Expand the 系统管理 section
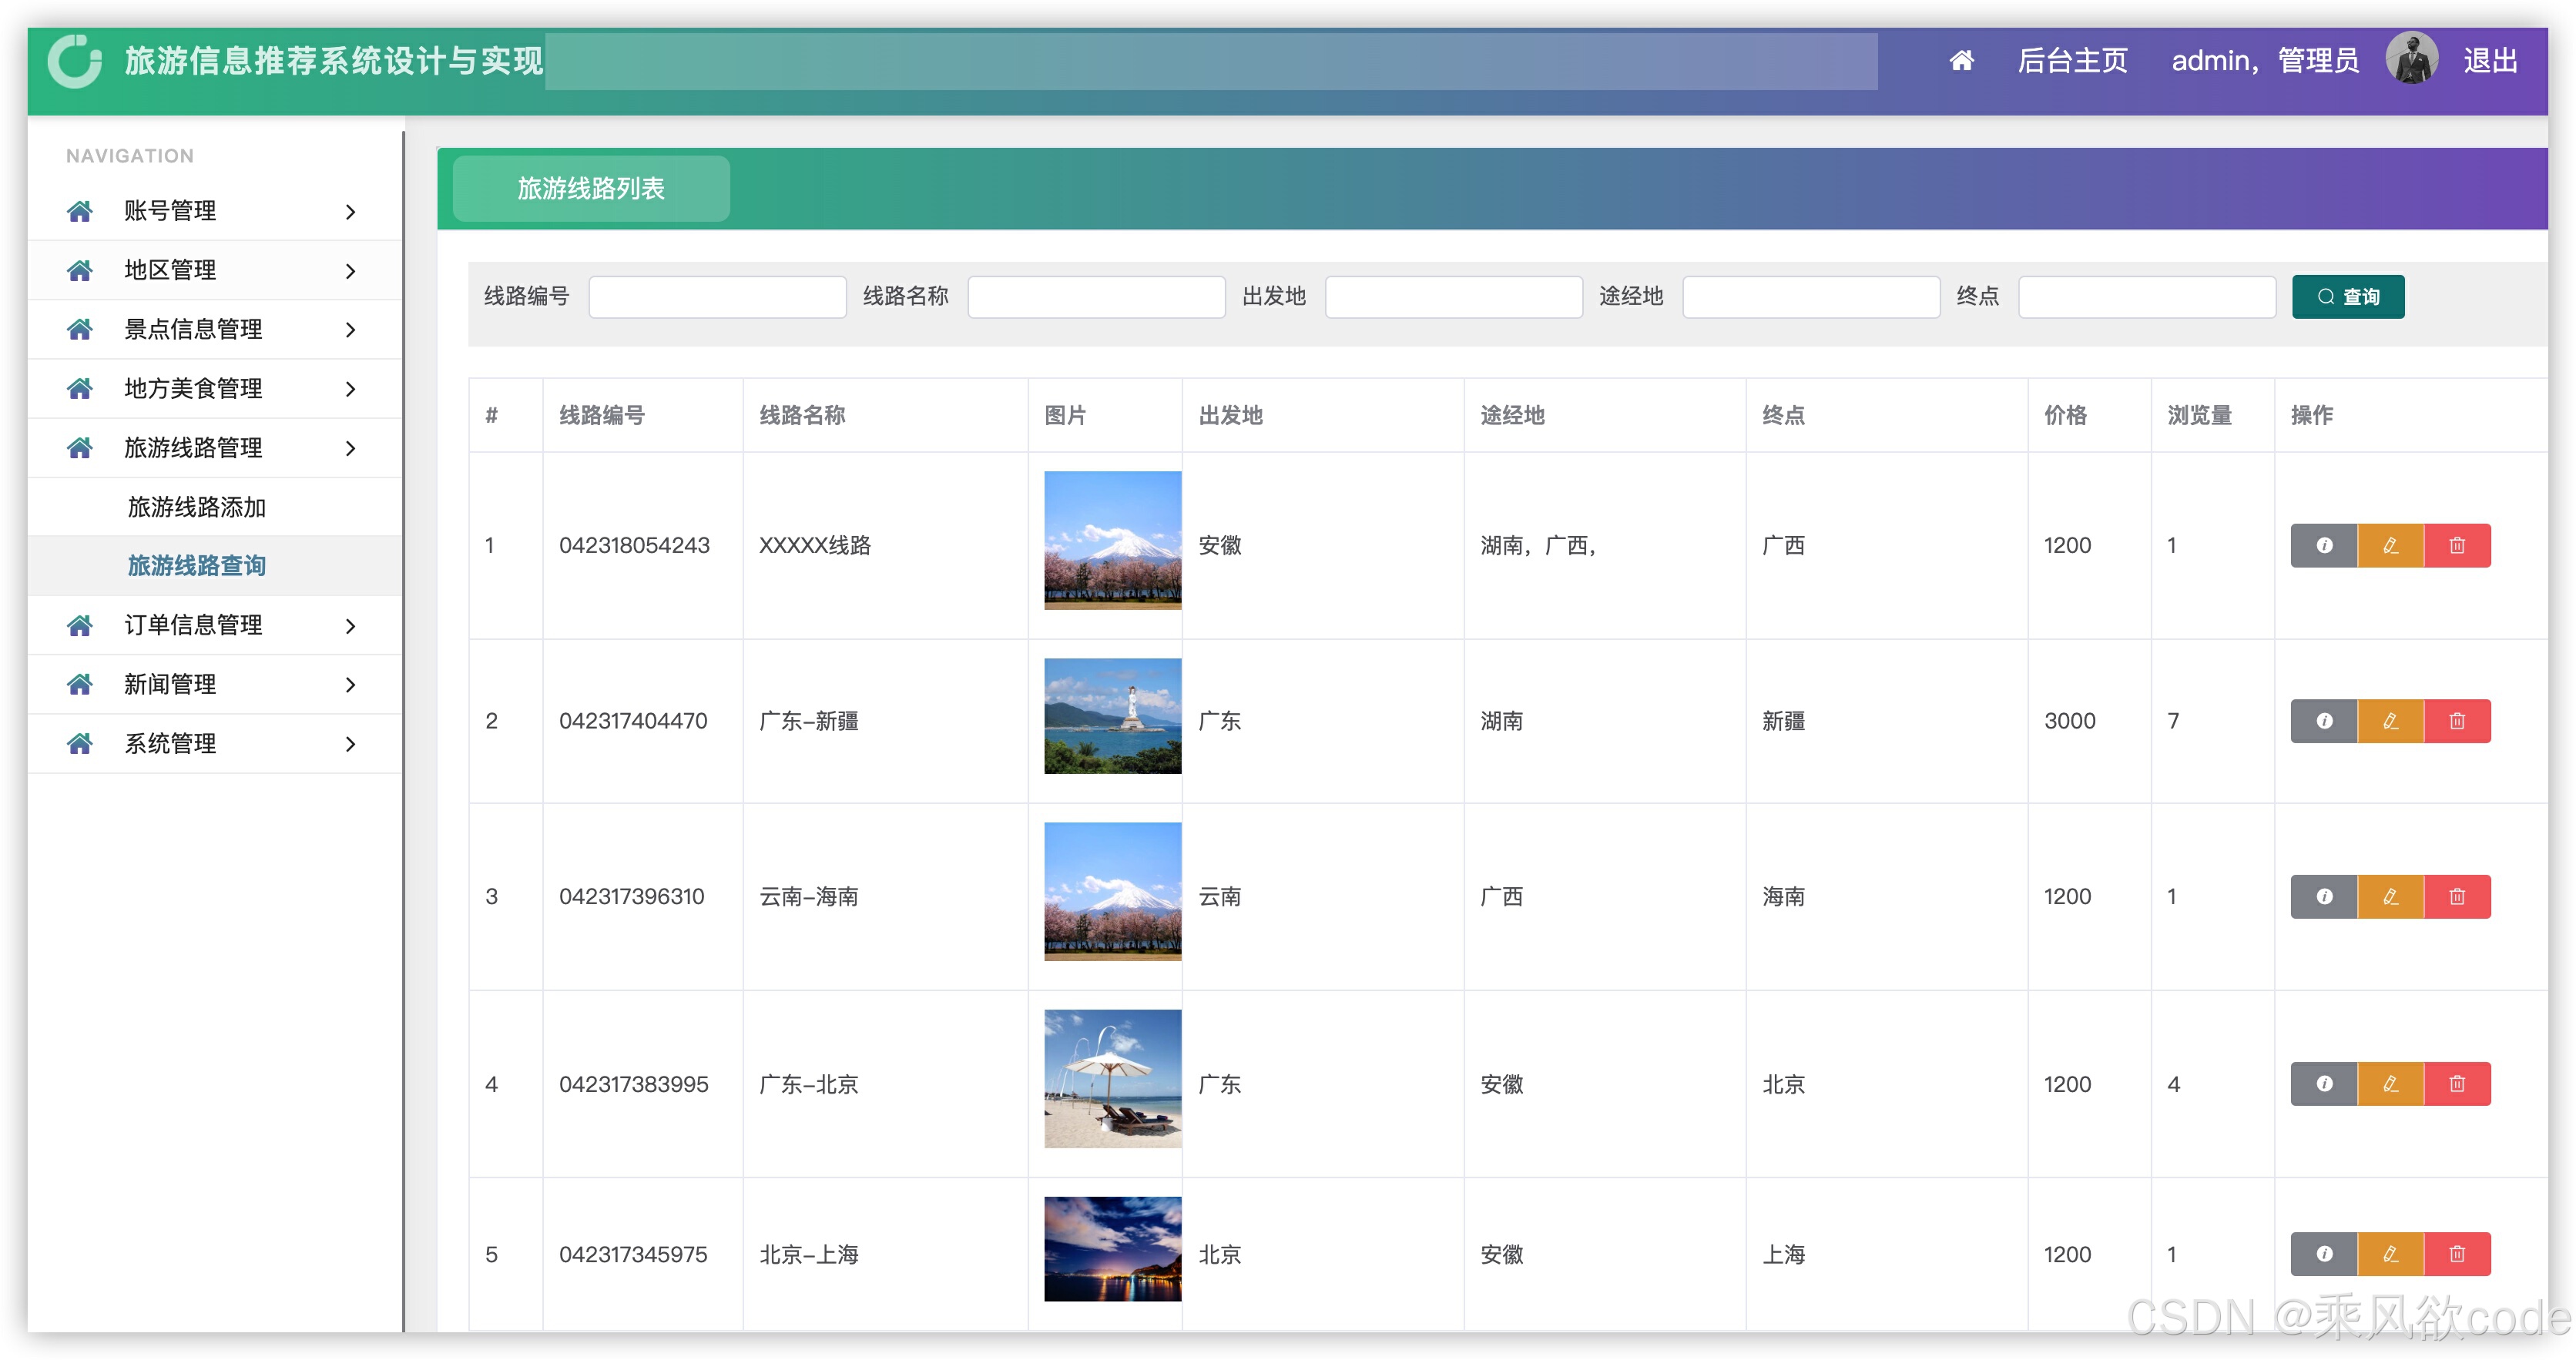This screenshot has height=1360, width=2576. [x=169, y=743]
